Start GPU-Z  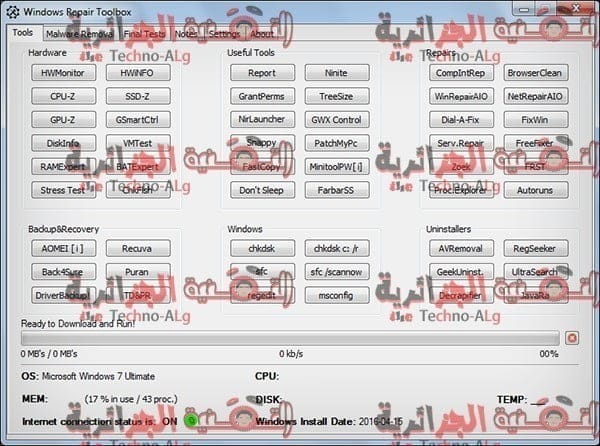click(64, 120)
